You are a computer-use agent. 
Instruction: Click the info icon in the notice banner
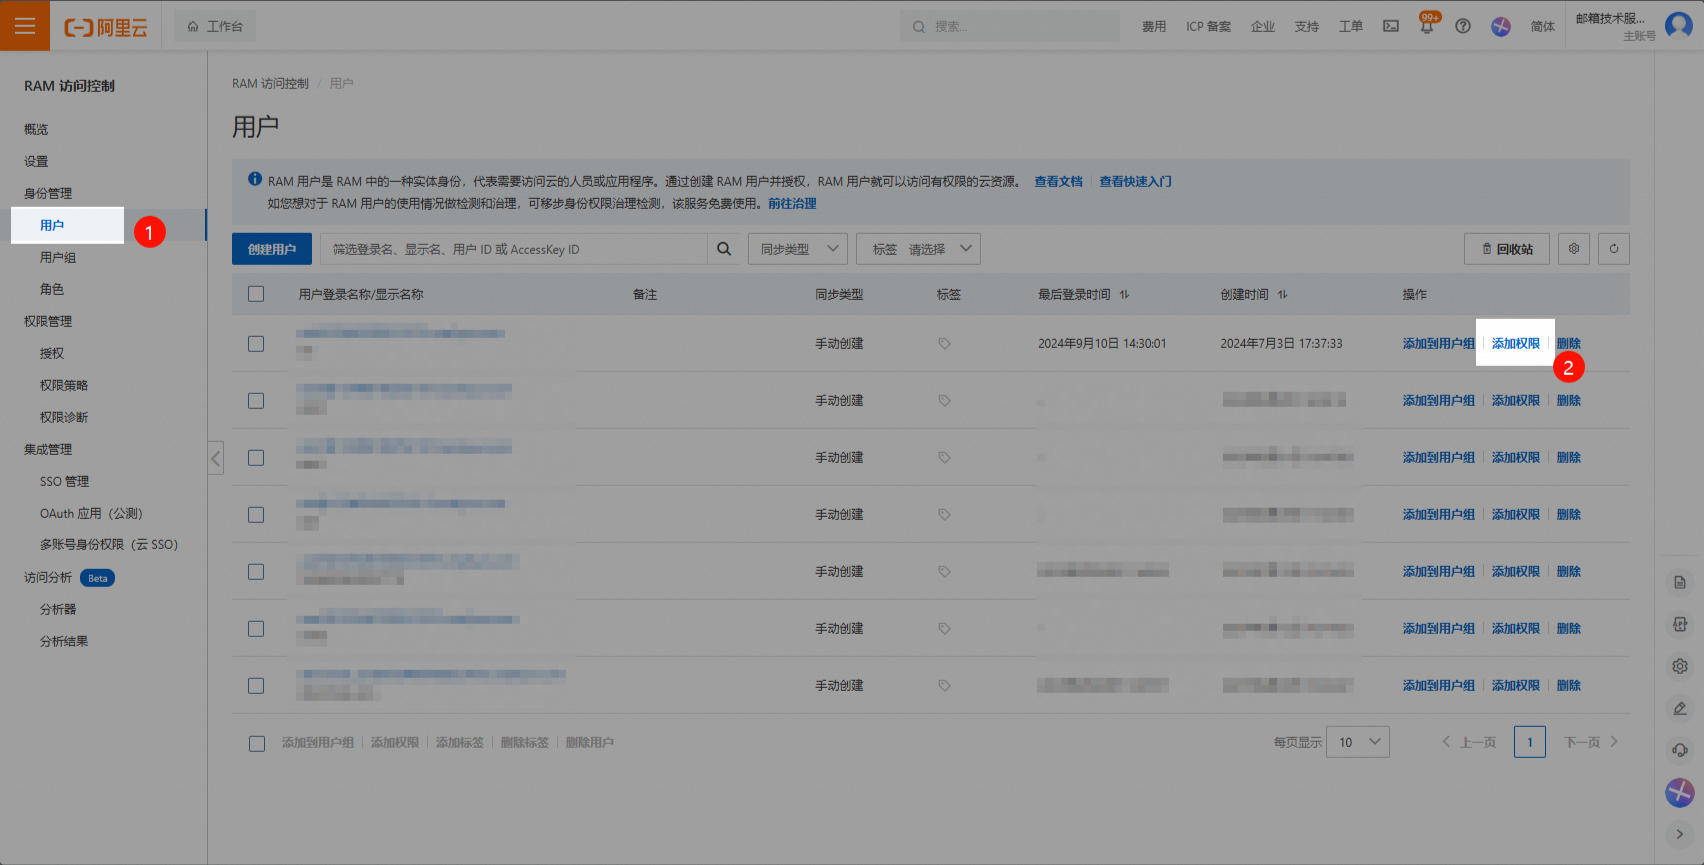tap(255, 179)
